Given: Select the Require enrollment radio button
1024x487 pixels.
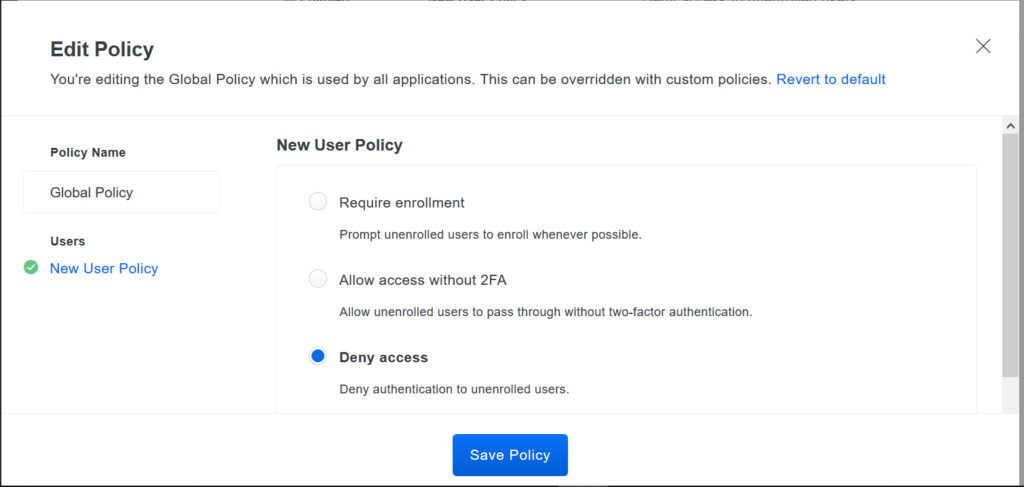Looking at the screenshot, I should point(317,202).
